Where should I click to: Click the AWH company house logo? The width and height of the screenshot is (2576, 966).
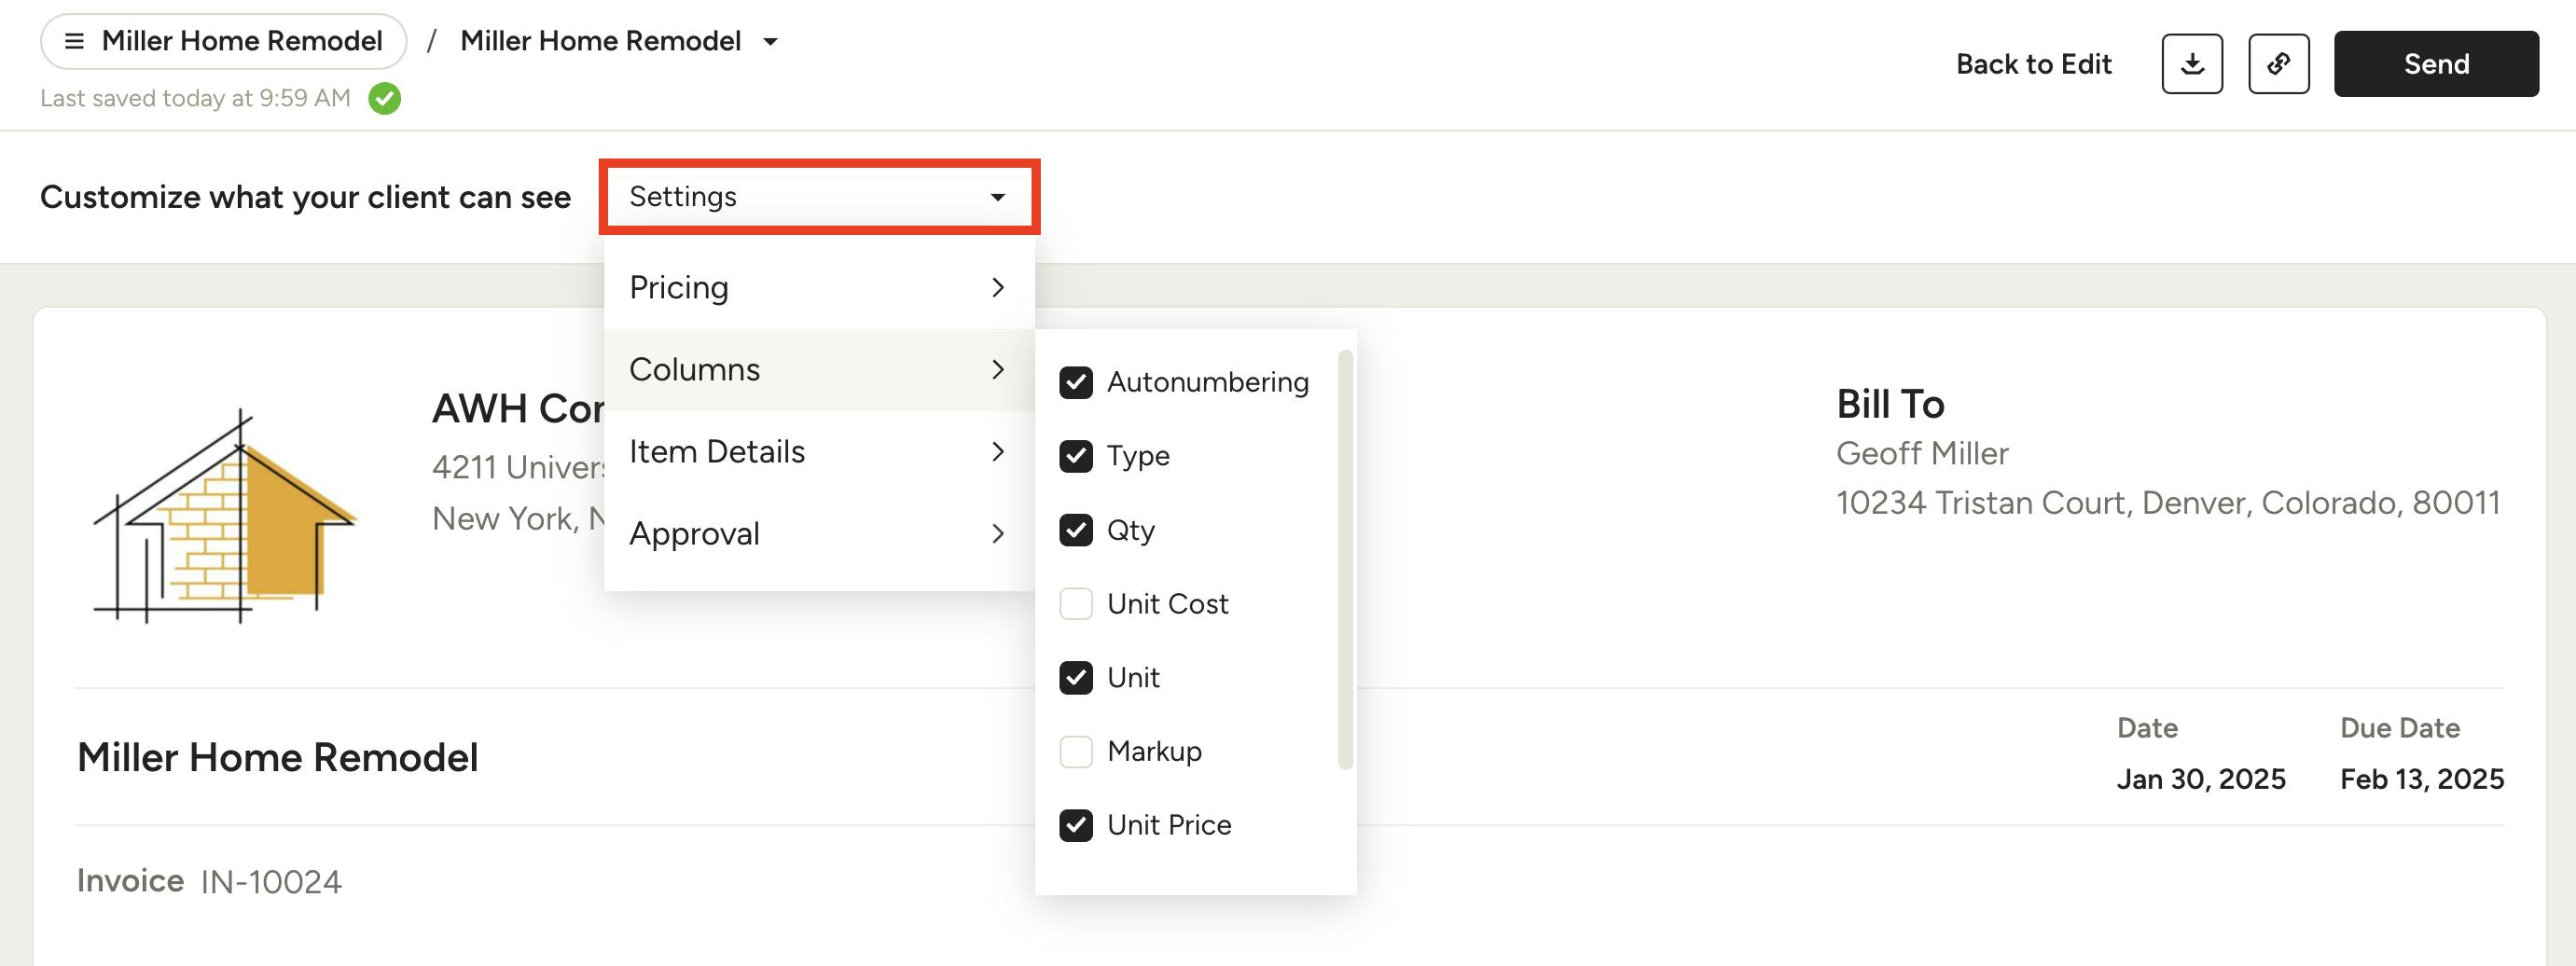pos(225,516)
